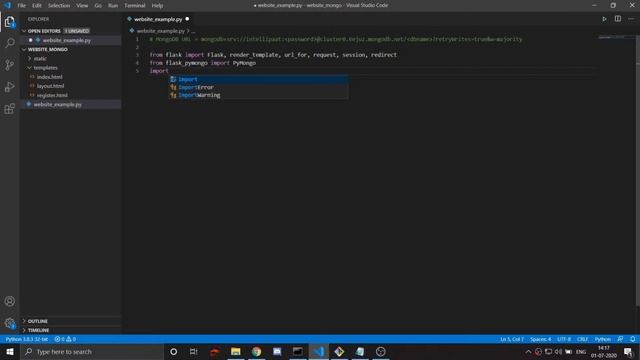
Task: Split the editor to the right
Action: coord(618,19)
